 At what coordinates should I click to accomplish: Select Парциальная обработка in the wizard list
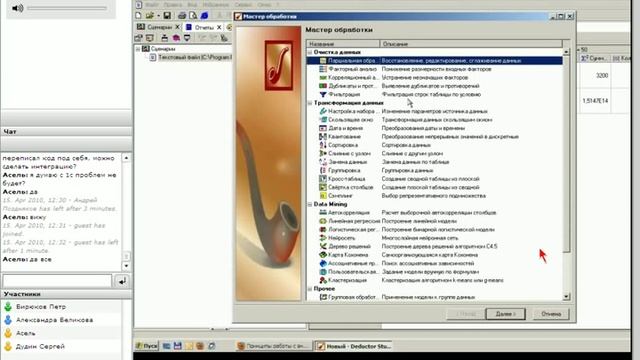[434, 60]
